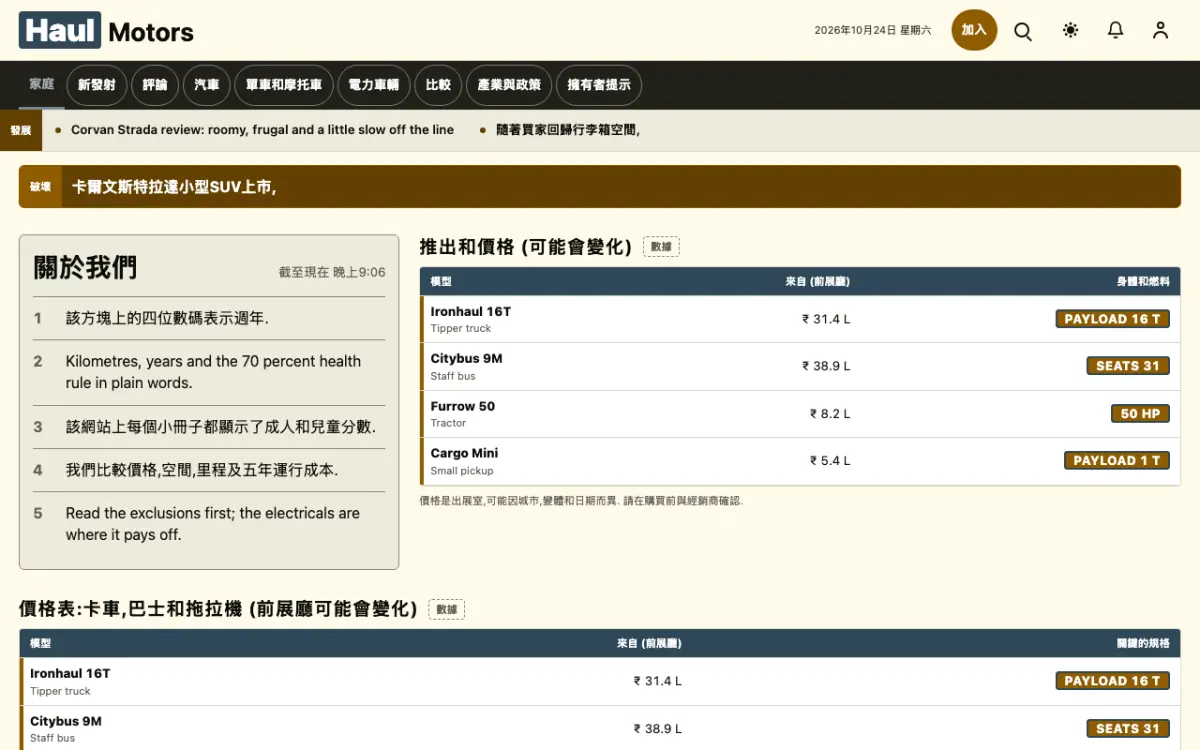The height and width of the screenshot is (750, 1200).
Task: Click price ₹ 5.4 L for Cargo Mini
Action: point(830,461)
